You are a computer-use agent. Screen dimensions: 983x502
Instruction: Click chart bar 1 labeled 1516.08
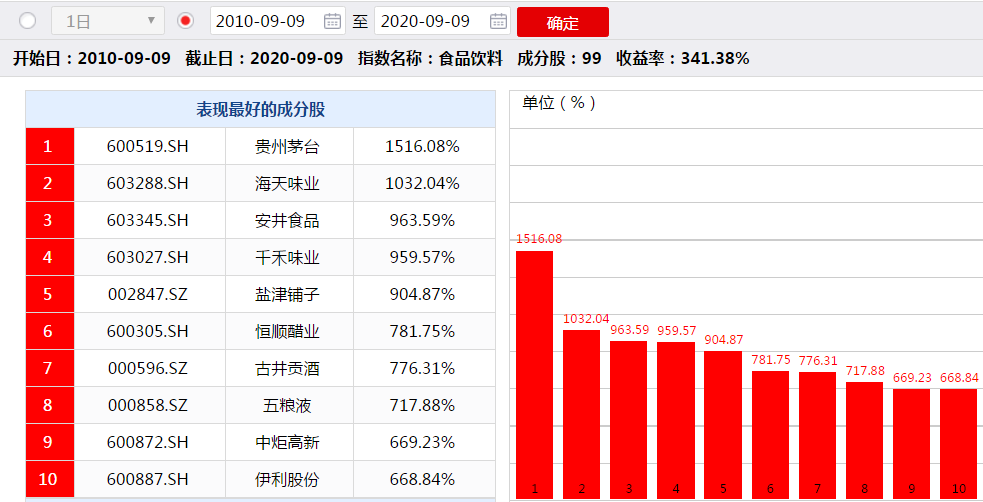(534, 375)
